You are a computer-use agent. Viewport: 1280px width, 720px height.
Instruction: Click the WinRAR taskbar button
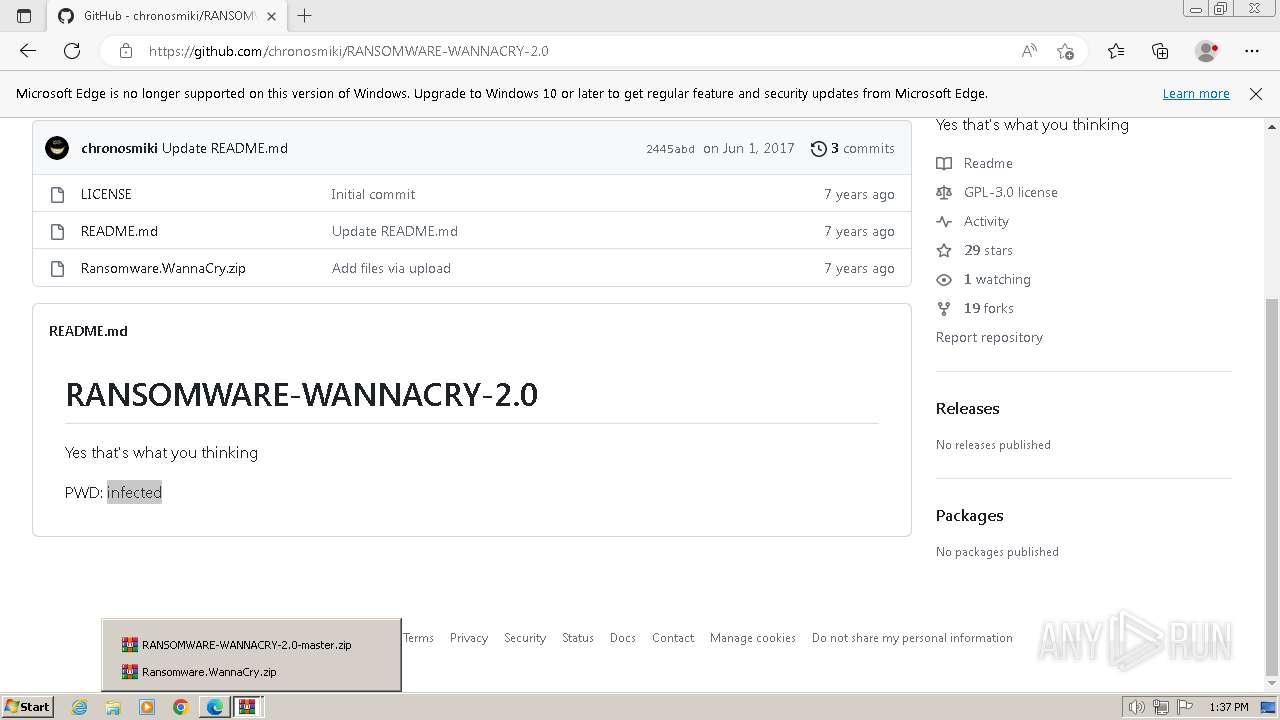pos(248,707)
